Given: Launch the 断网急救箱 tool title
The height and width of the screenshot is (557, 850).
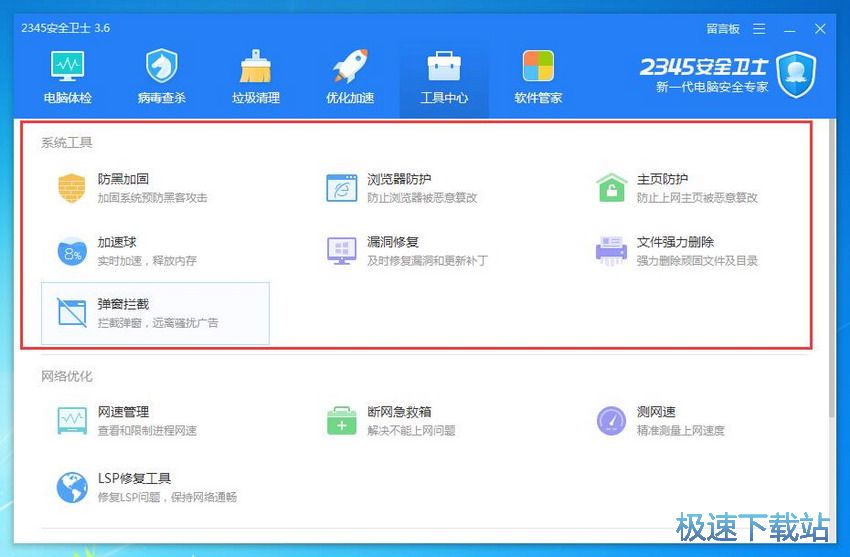Looking at the screenshot, I should coord(399,412).
